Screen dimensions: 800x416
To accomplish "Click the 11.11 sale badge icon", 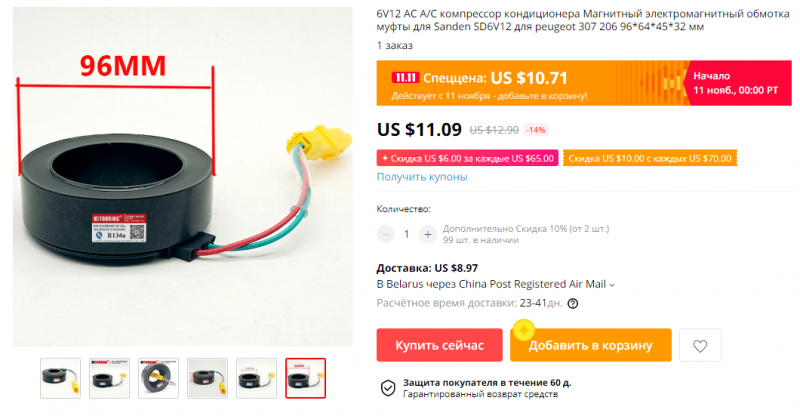I will 405,78.
